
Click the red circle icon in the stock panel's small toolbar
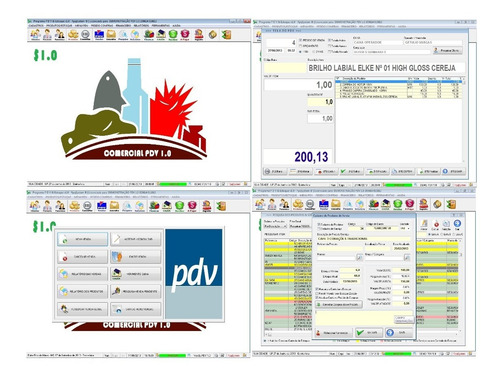coord(436,224)
